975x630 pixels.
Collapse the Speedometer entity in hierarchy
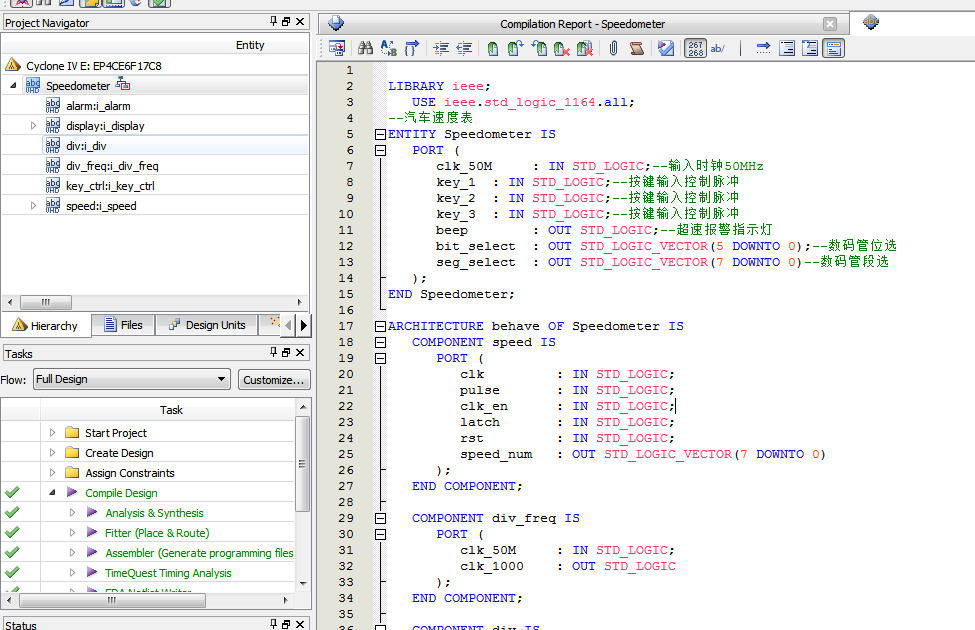(13, 85)
